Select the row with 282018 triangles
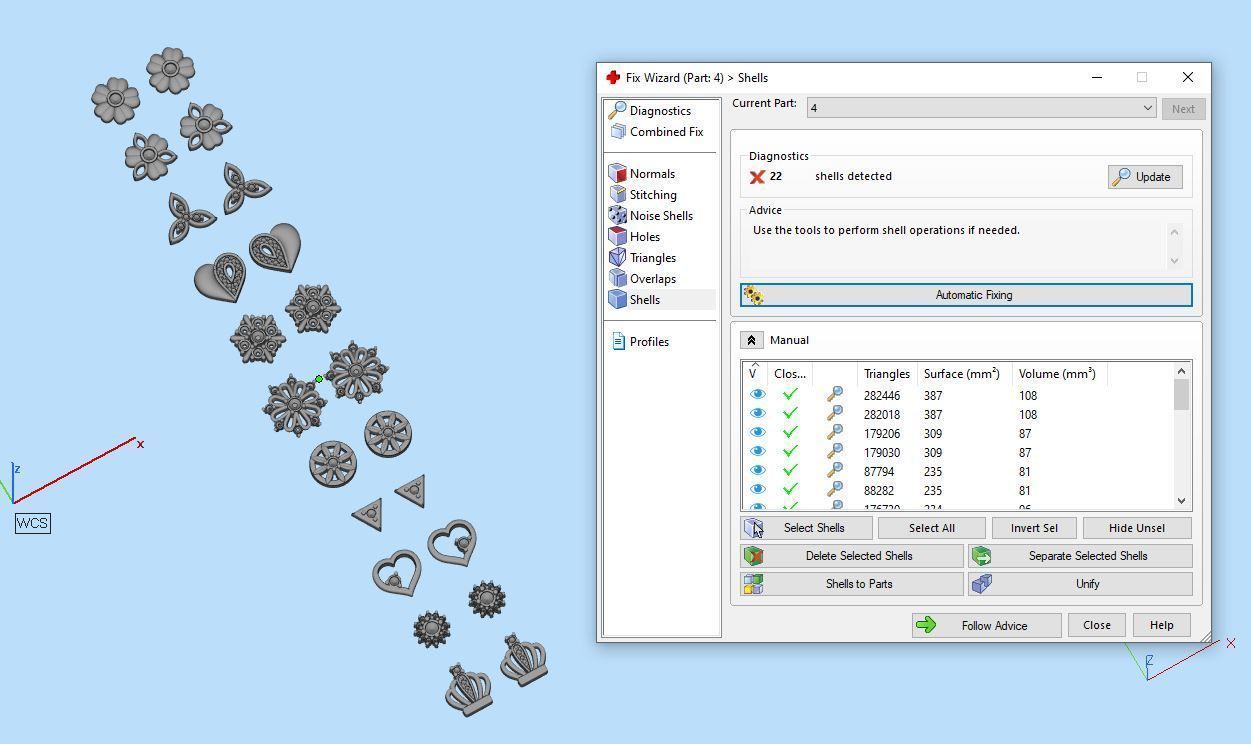Image resolution: width=1251 pixels, height=744 pixels. (957, 414)
